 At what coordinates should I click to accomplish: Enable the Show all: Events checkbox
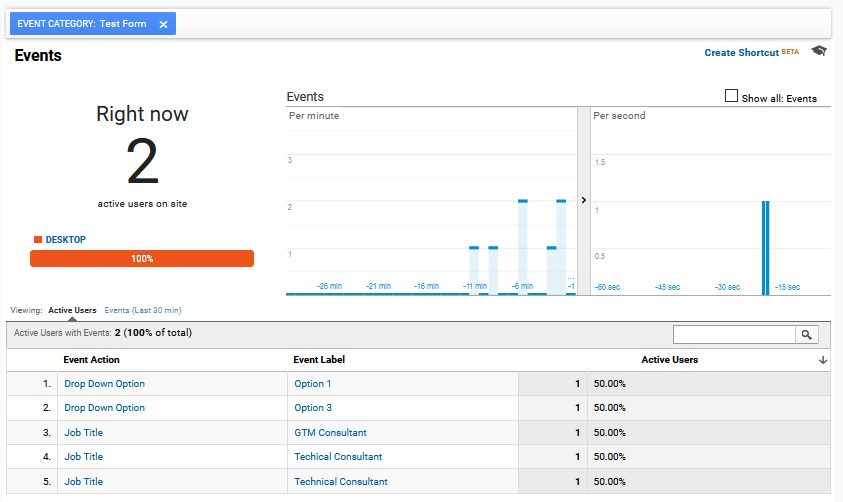tap(731, 97)
